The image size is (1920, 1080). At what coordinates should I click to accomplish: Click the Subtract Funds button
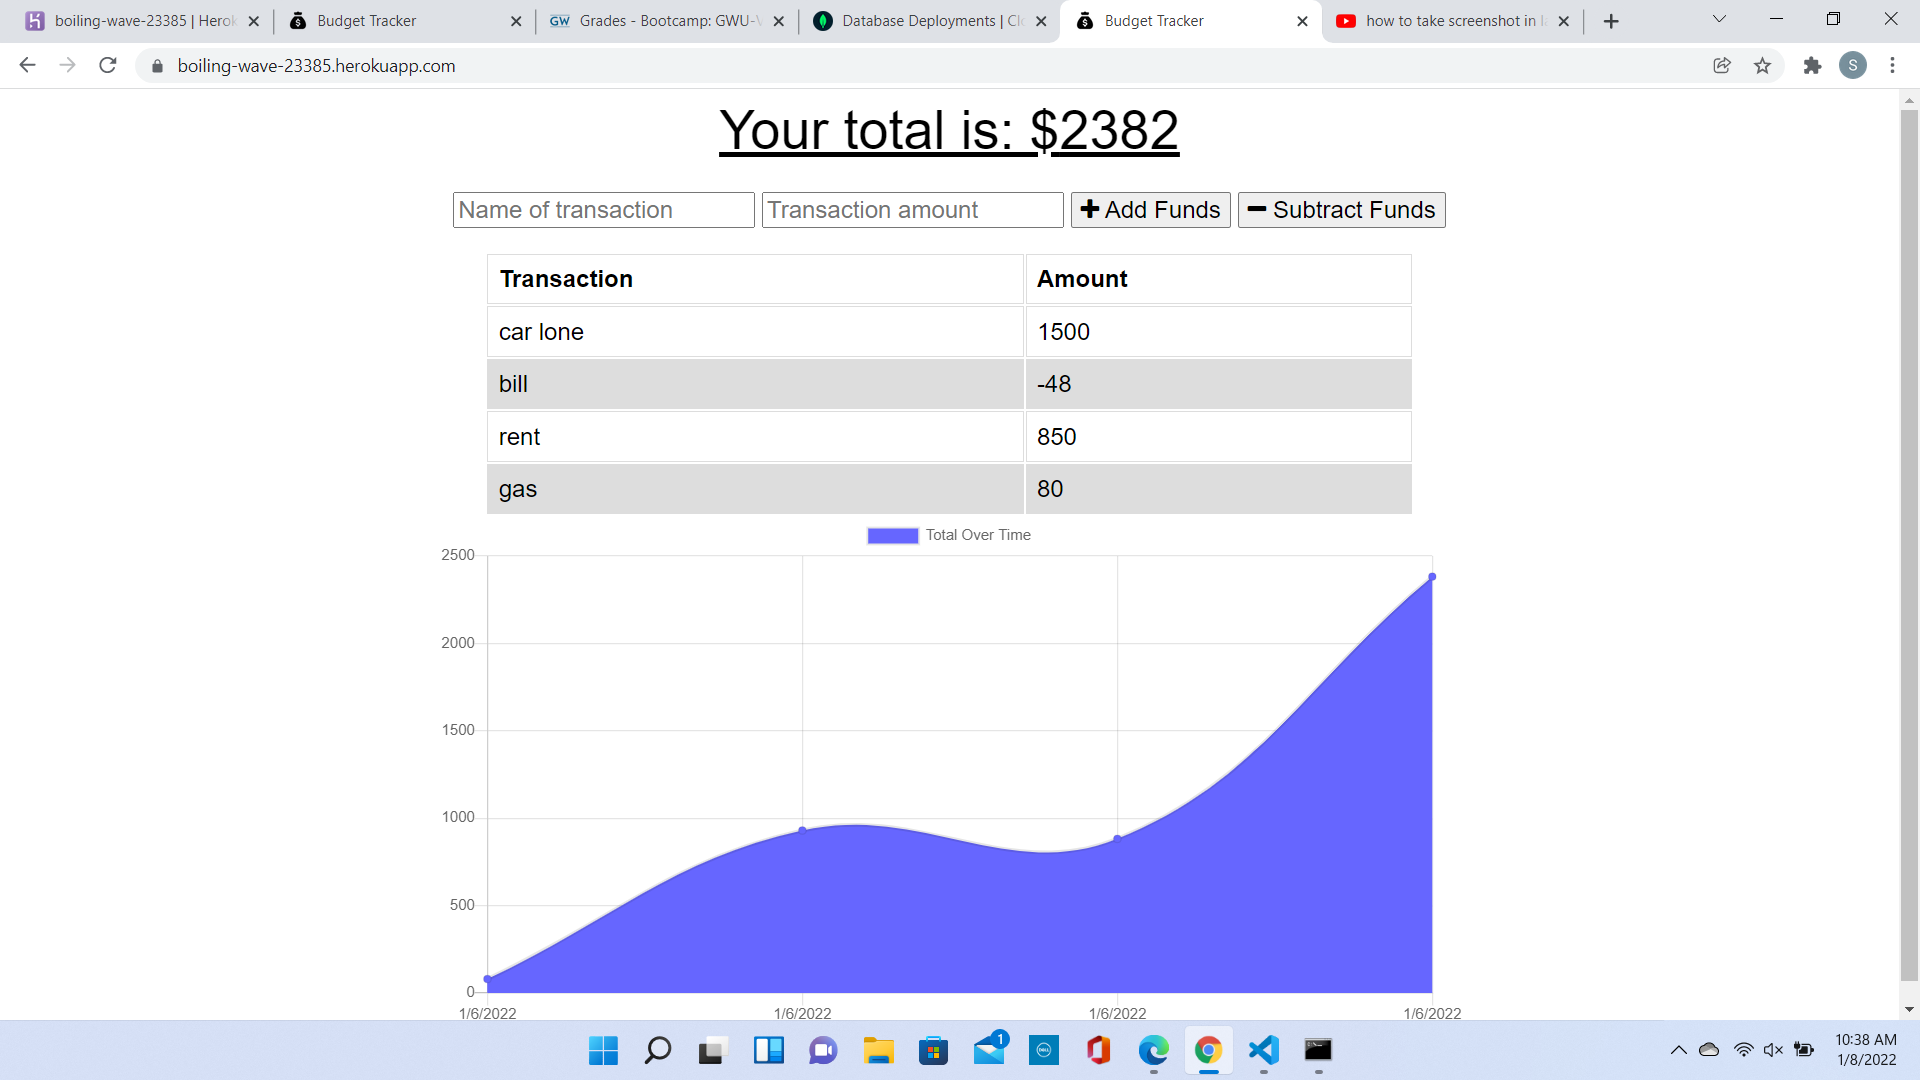point(1341,210)
